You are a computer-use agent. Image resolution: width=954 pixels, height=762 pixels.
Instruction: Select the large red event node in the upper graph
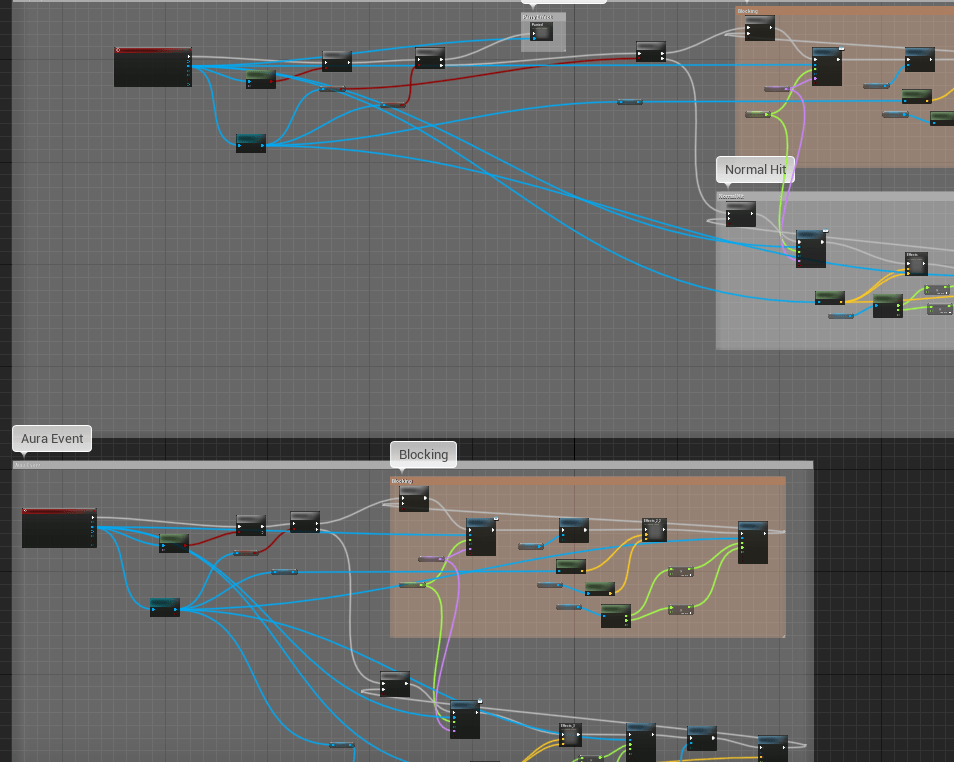click(152, 66)
